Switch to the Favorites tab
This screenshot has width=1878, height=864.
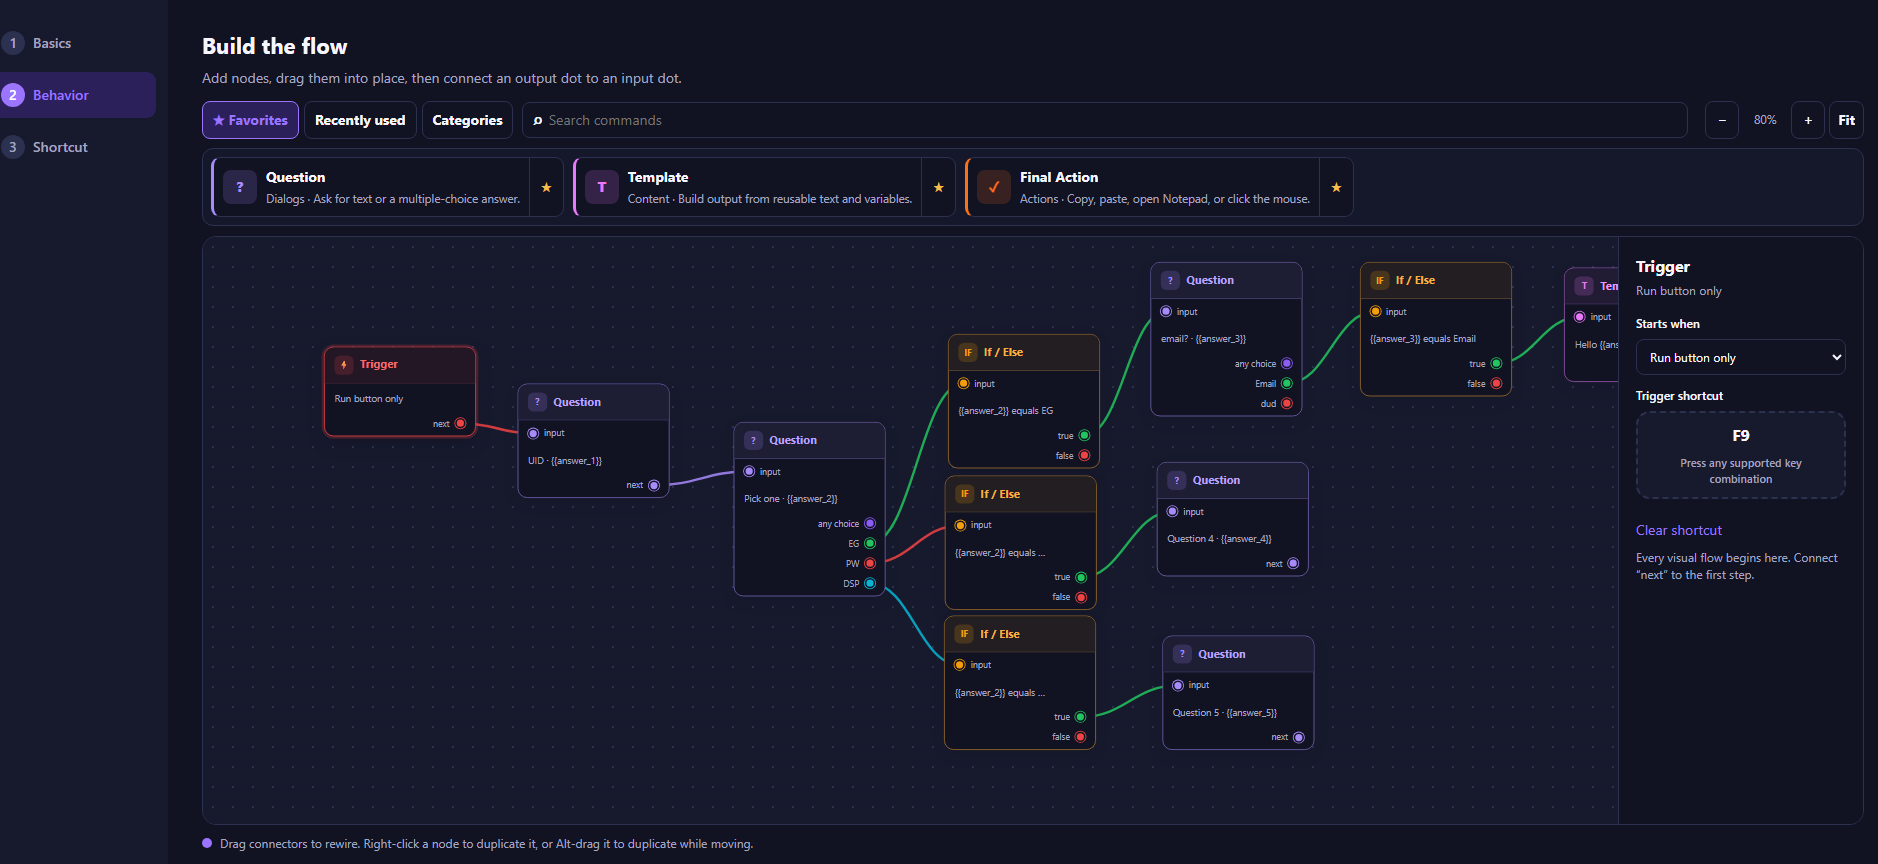pyautogui.click(x=250, y=120)
